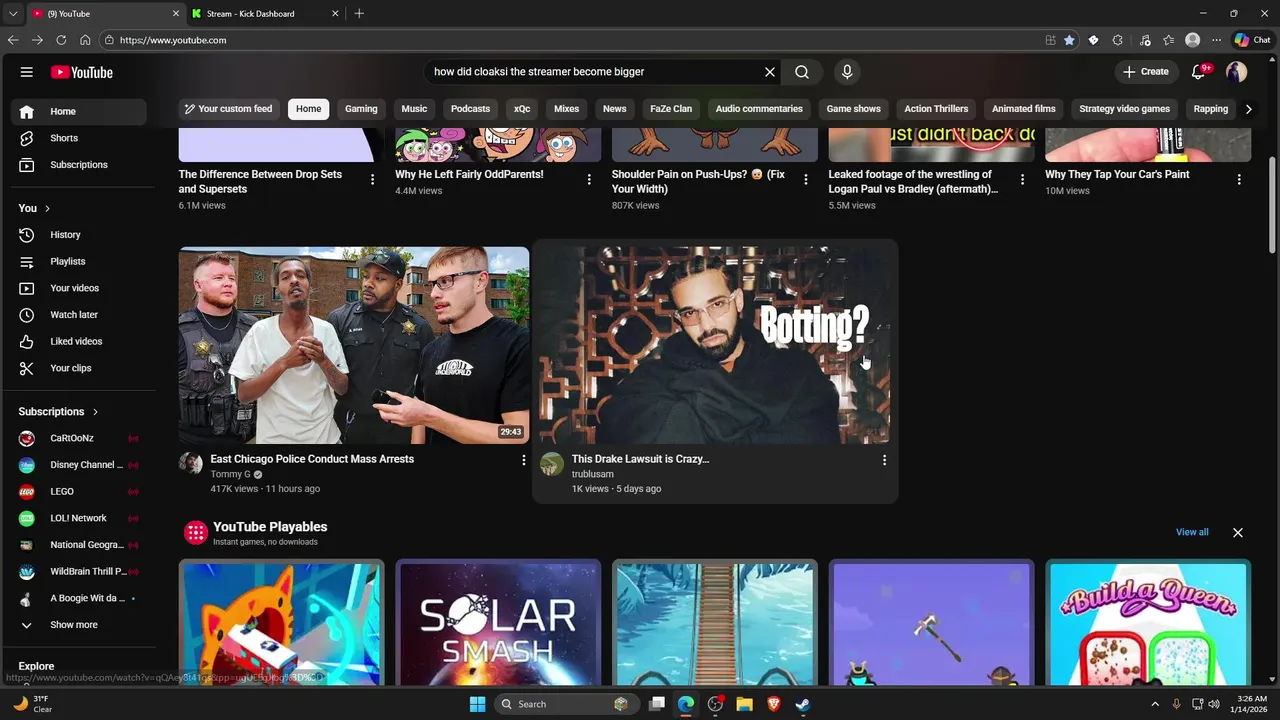The image size is (1280, 720).
Task: Click View all for Playables
Action: pos(1192,532)
